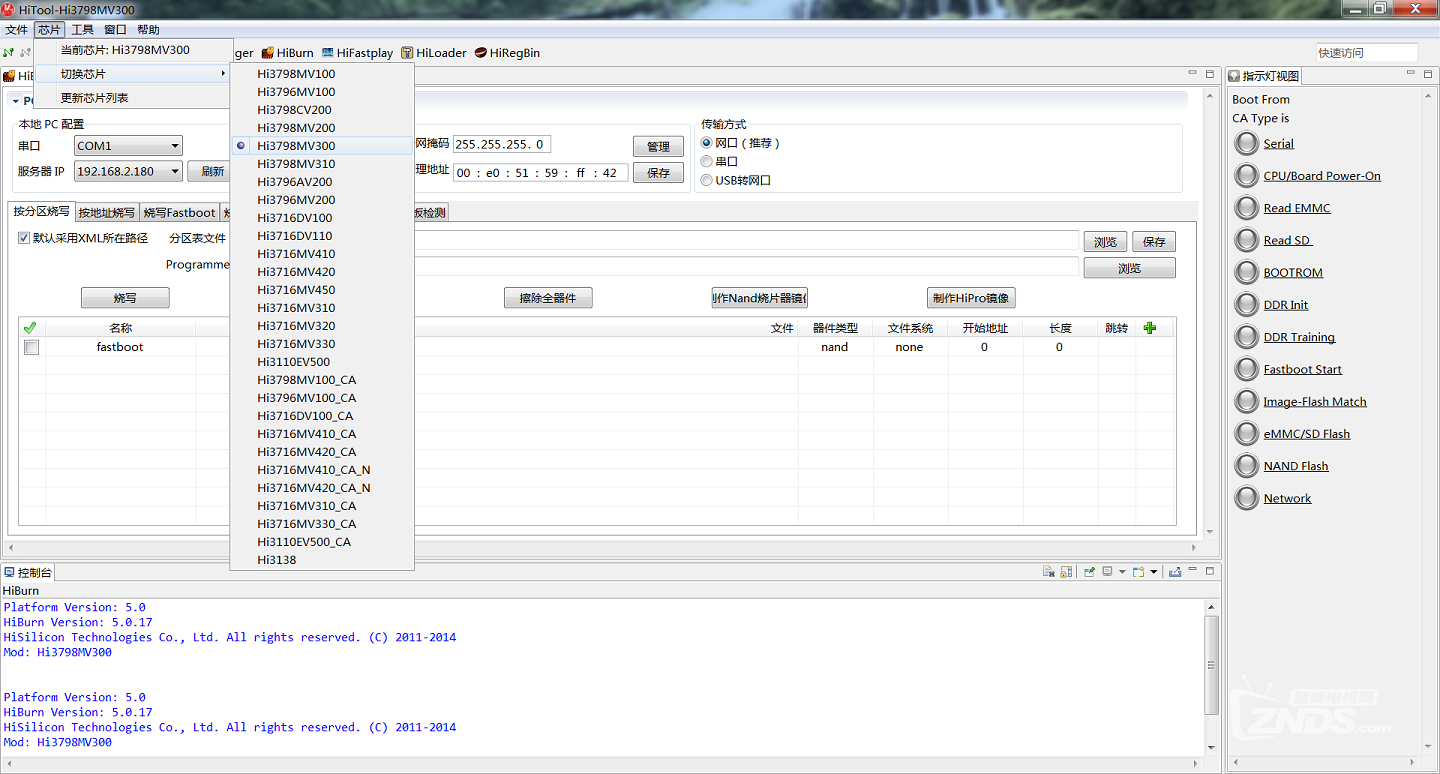1440x774 pixels.
Task: Click the DDR Training indicator light
Action: pyautogui.click(x=1246, y=337)
